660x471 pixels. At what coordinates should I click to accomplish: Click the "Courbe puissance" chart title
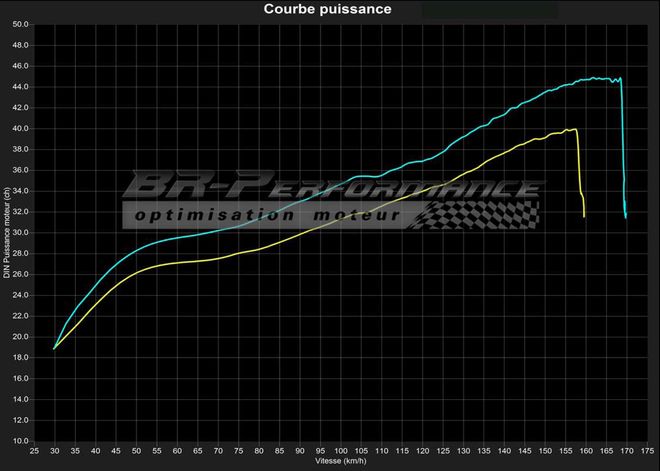click(327, 9)
